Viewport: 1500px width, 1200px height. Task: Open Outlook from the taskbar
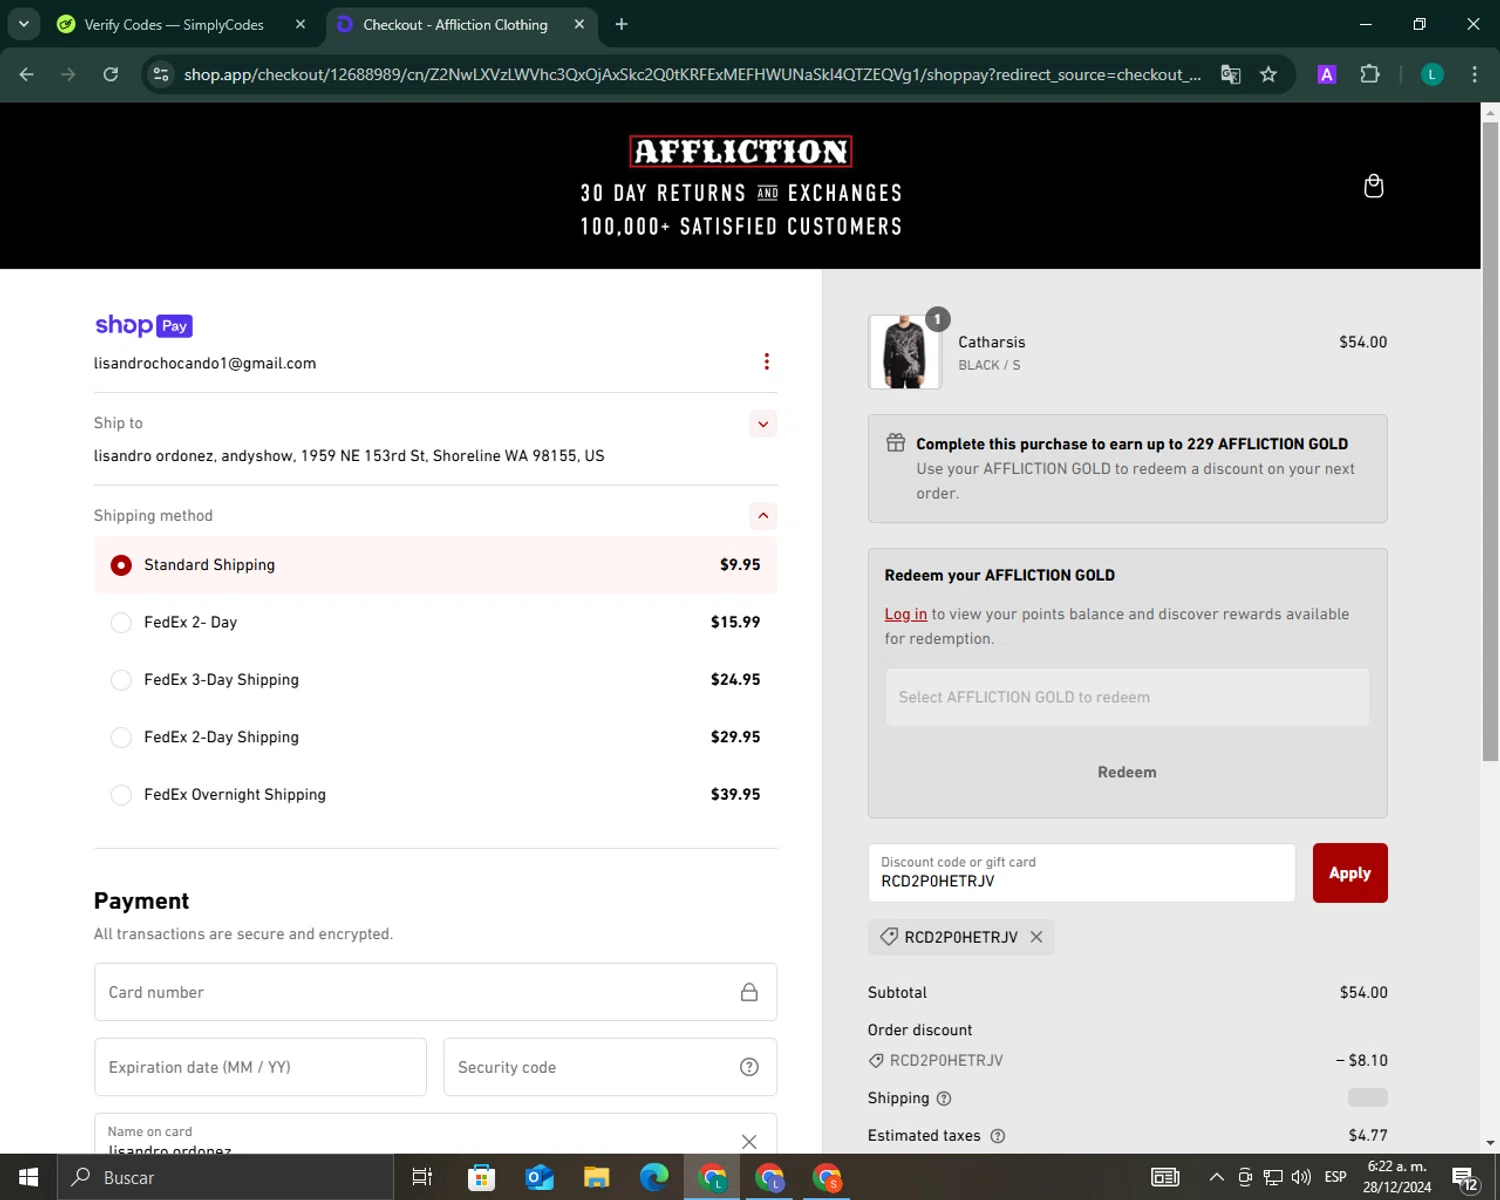coord(539,1177)
